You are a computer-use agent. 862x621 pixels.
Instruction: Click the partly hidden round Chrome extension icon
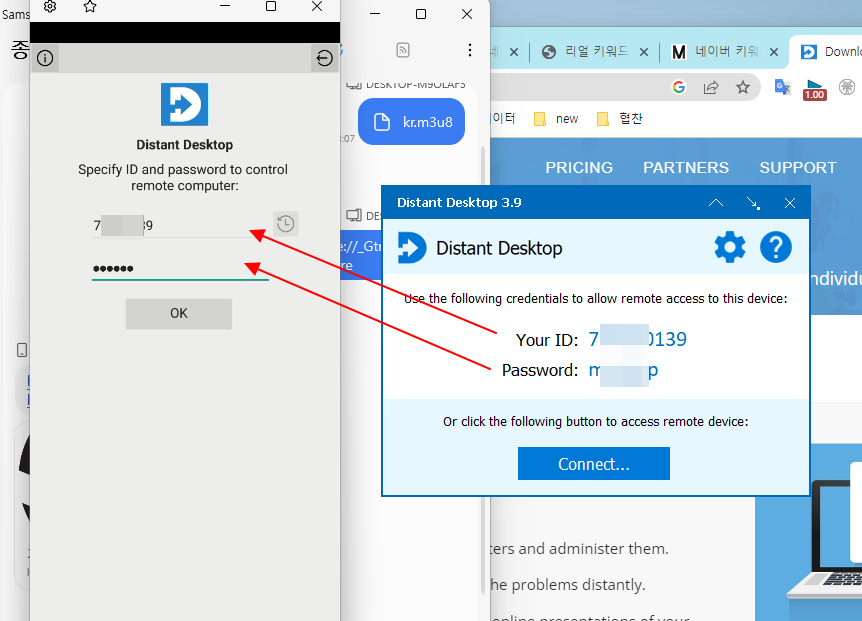pyautogui.click(x=847, y=87)
